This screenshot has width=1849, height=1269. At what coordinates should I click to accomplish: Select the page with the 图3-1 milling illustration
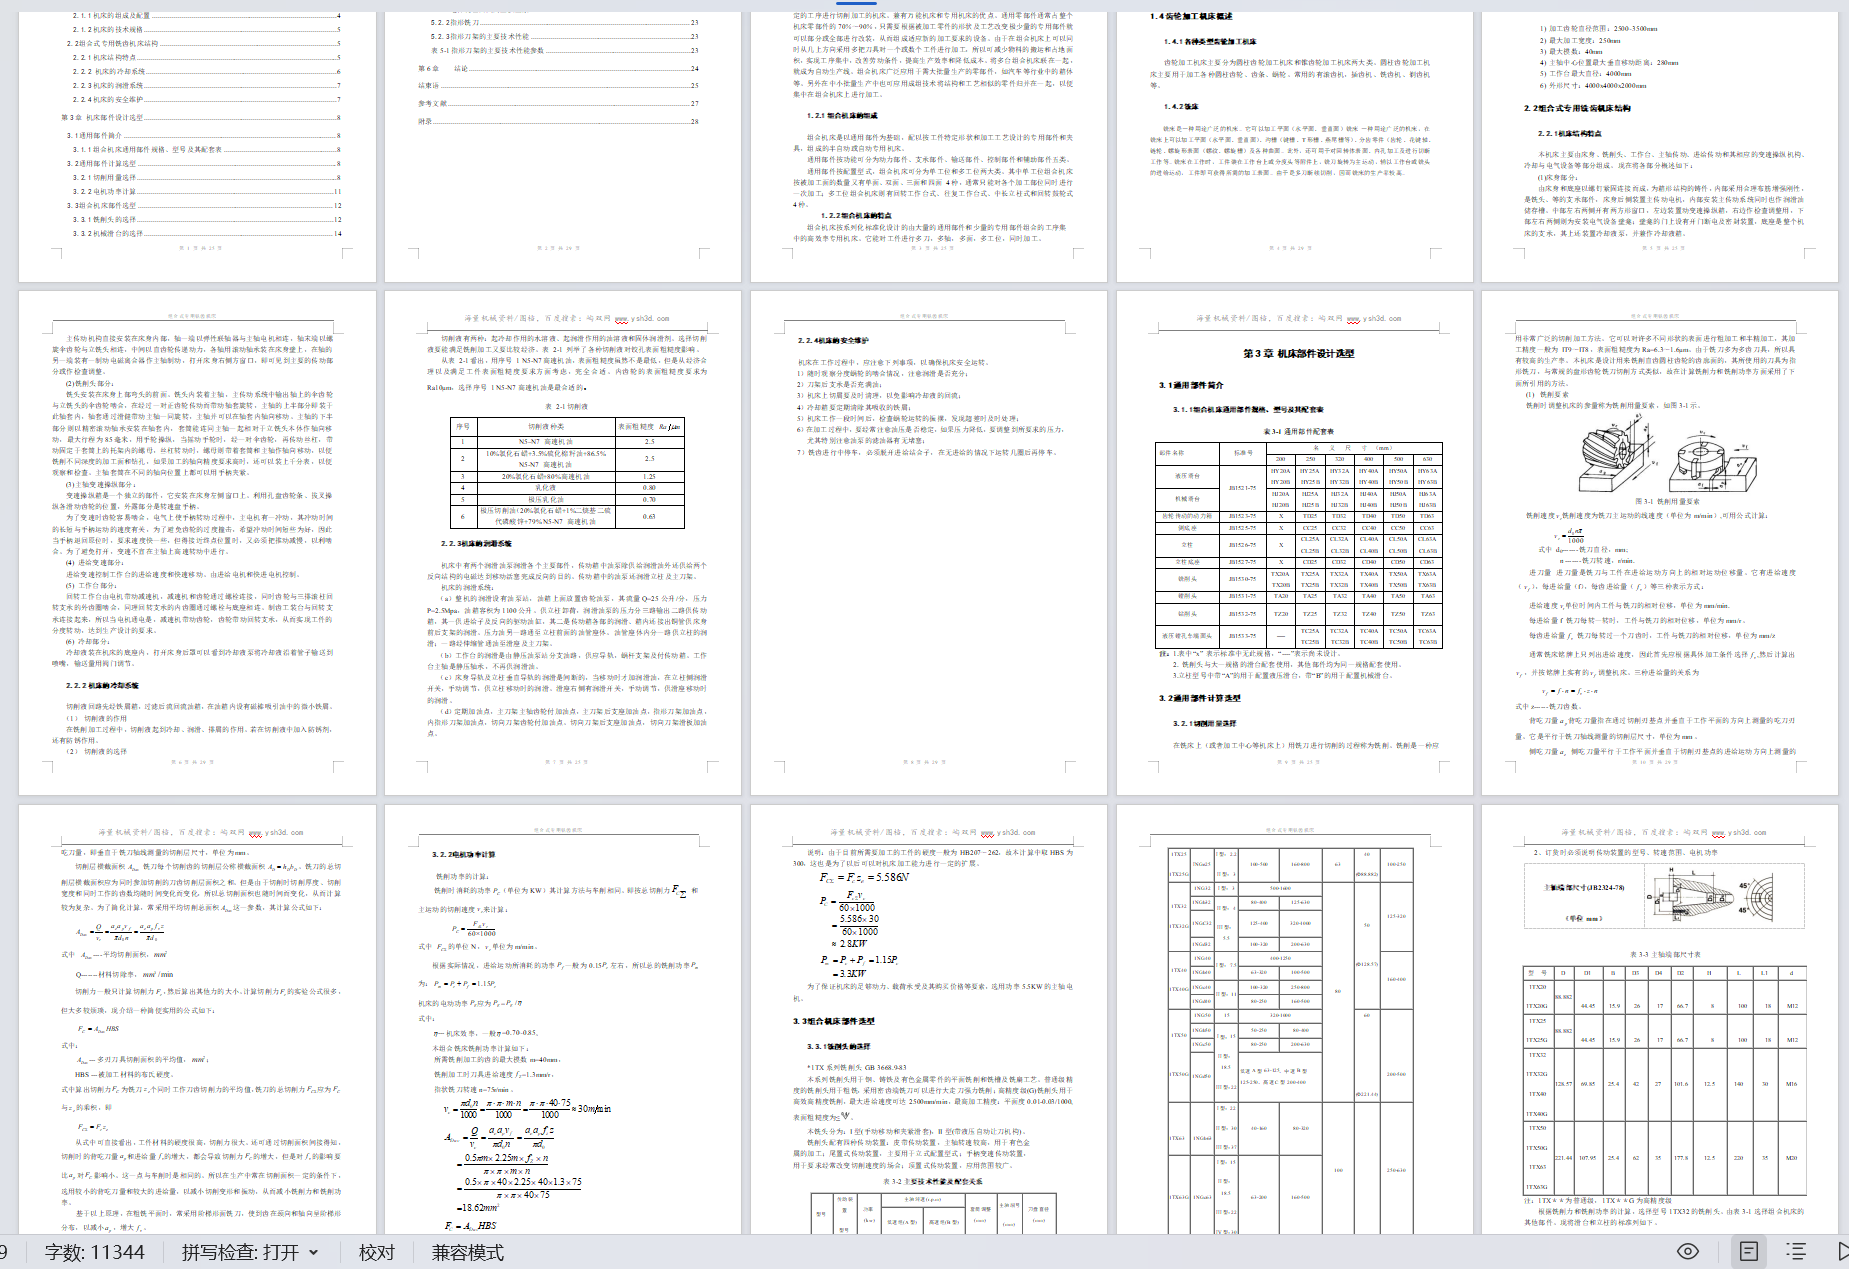1660,543
